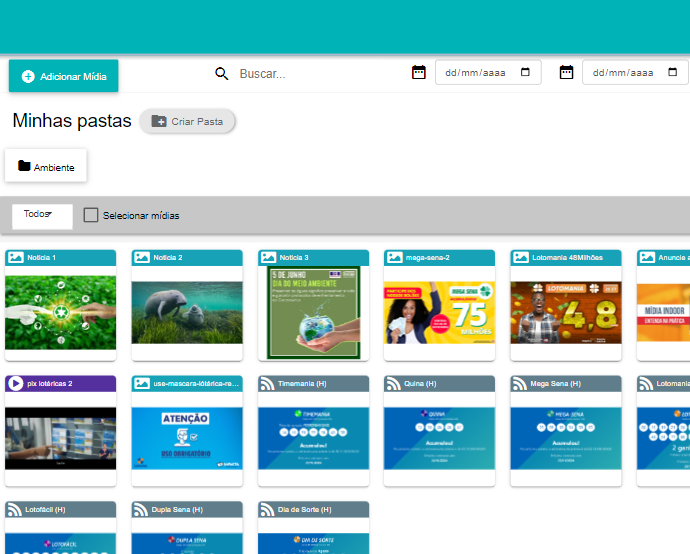The image size is (690, 554).
Task: Click image icon on Lotomania 48Milhões card
Action: tap(521, 257)
